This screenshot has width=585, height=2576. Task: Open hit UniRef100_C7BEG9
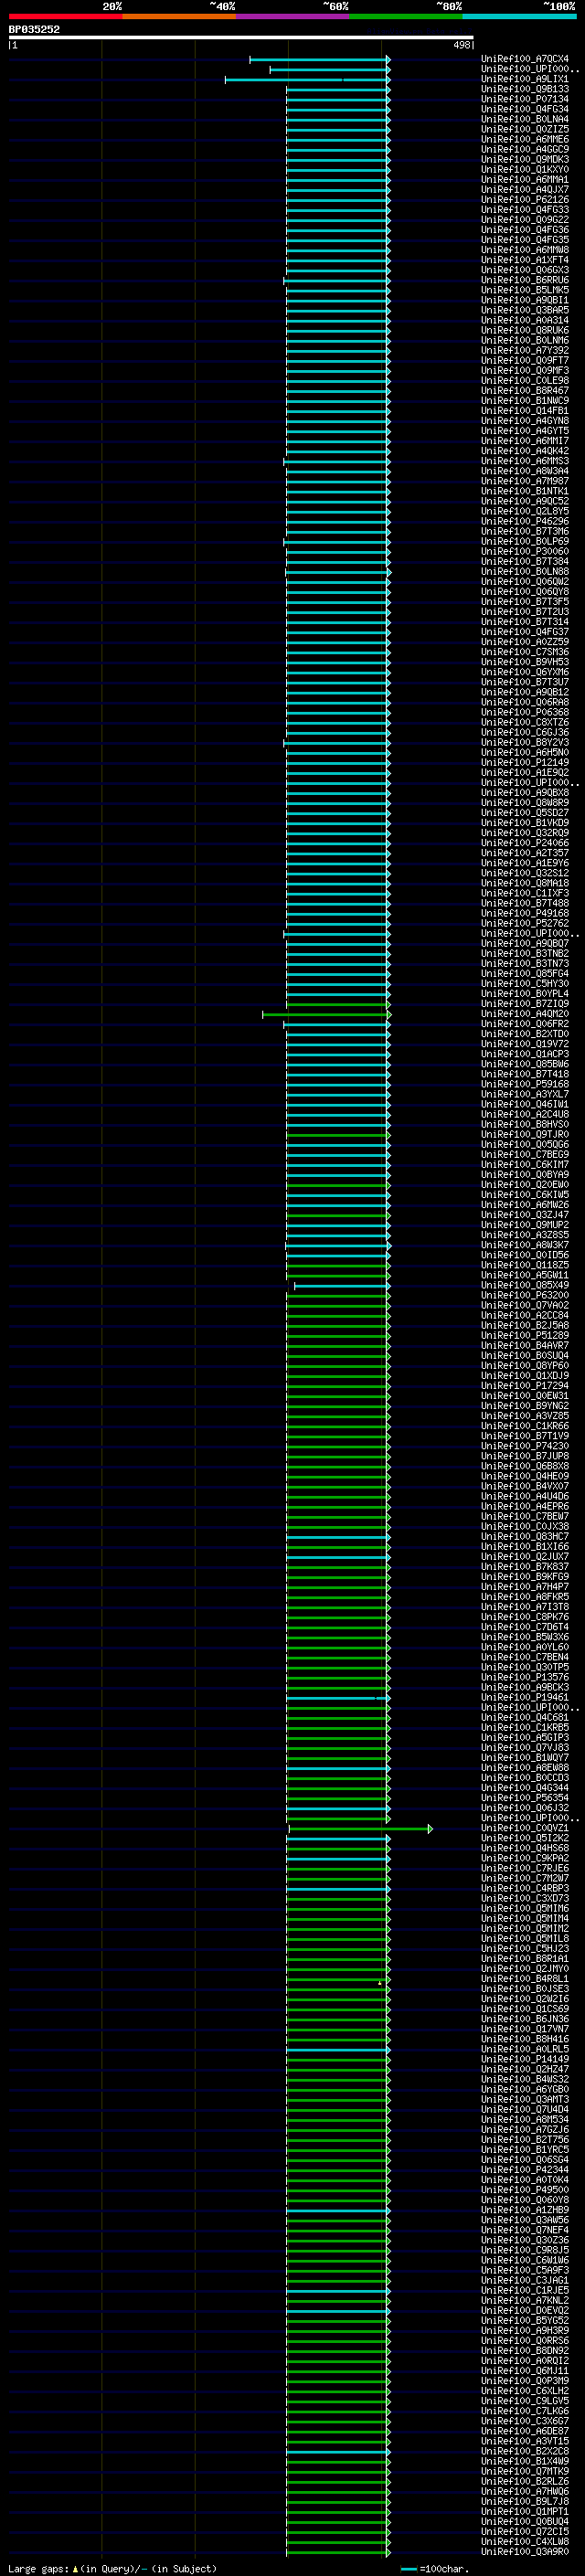click(x=525, y=1154)
